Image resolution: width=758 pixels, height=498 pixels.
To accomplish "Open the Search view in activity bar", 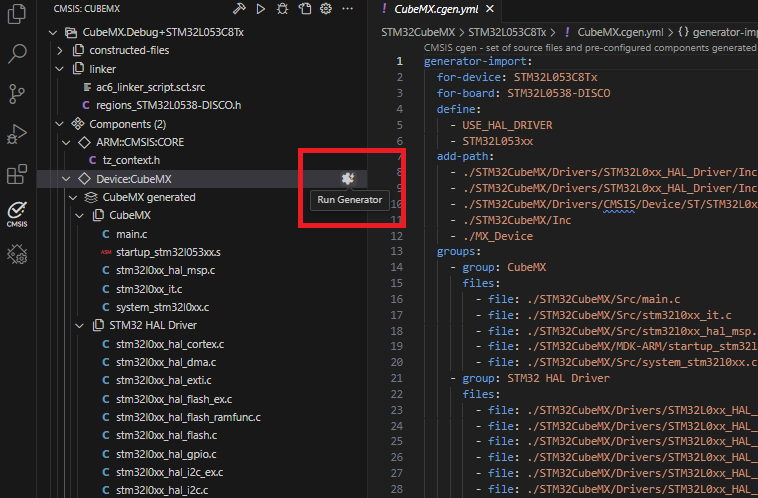I will pos(17,53).
